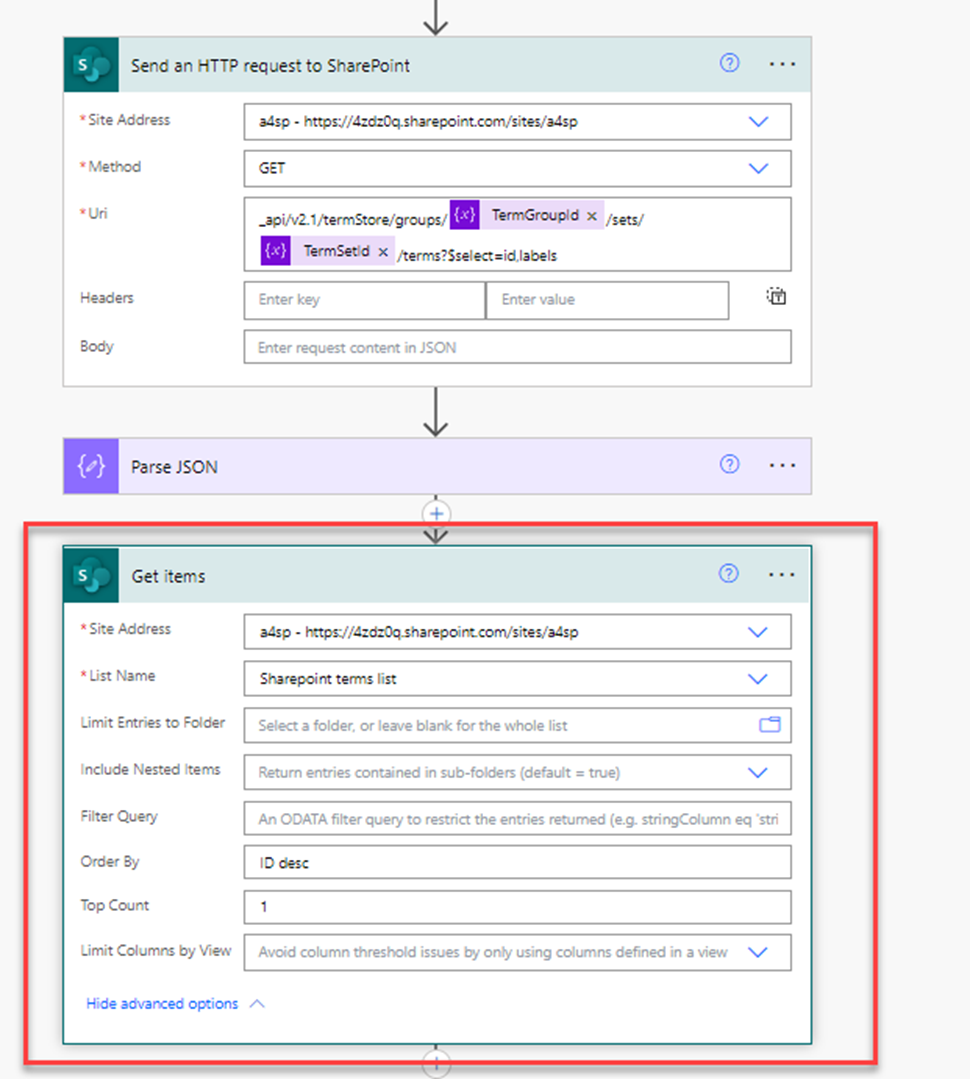Open the Method dropdown showing GET
Image resolution: width=970 pixels, height=1079 pixels.
click(x=758, y=168)
